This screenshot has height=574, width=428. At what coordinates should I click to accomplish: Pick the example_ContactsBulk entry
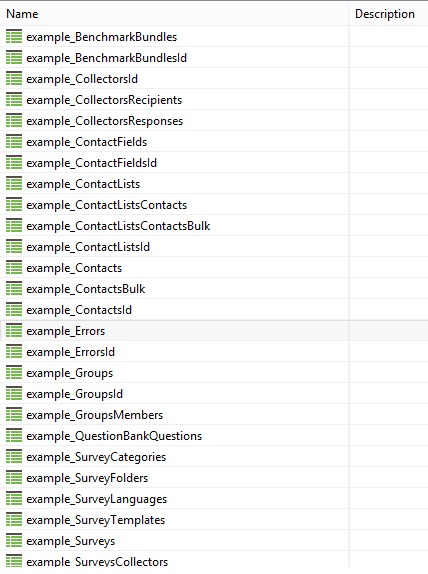point(174,289)
